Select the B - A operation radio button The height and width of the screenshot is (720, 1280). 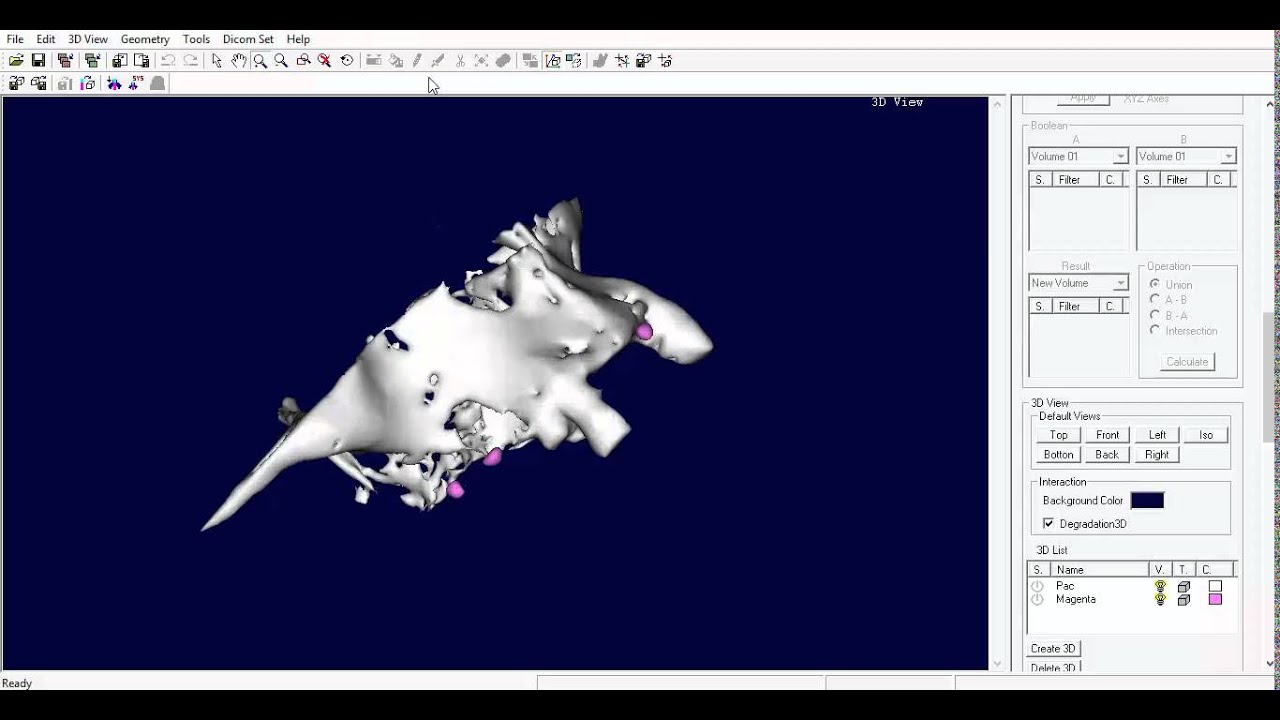tap(1155, 315)
